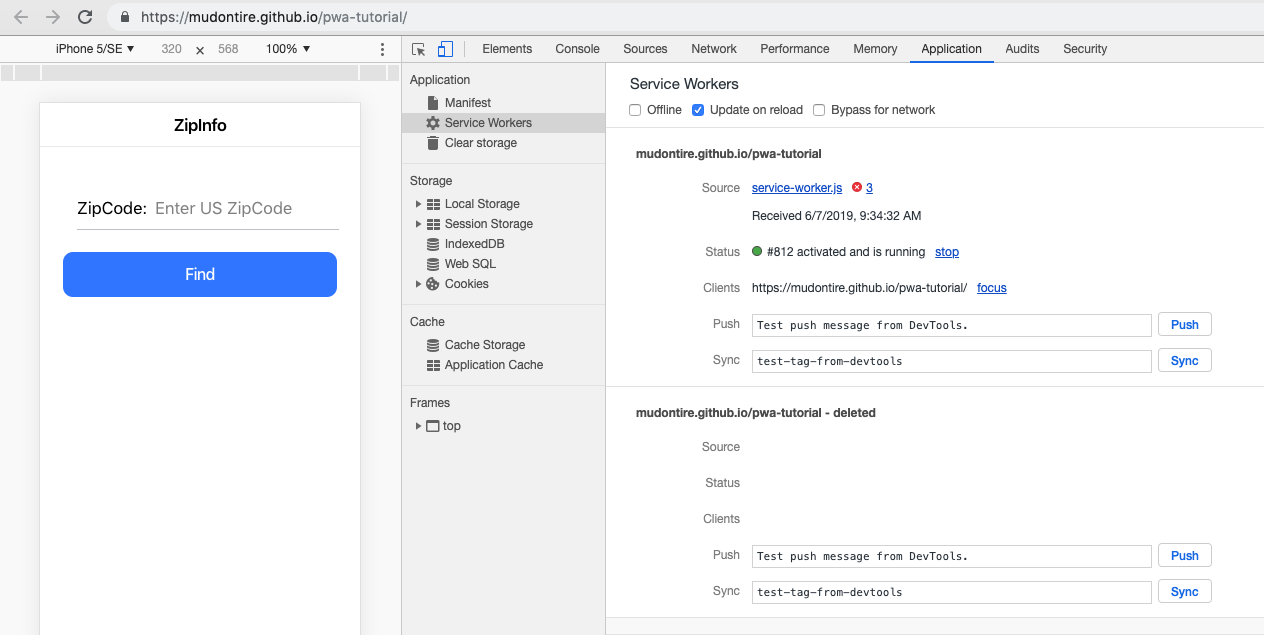Toggle the device toolbar icon
The height and width of the screenshot is (635, 1264).
pos(445,49)
